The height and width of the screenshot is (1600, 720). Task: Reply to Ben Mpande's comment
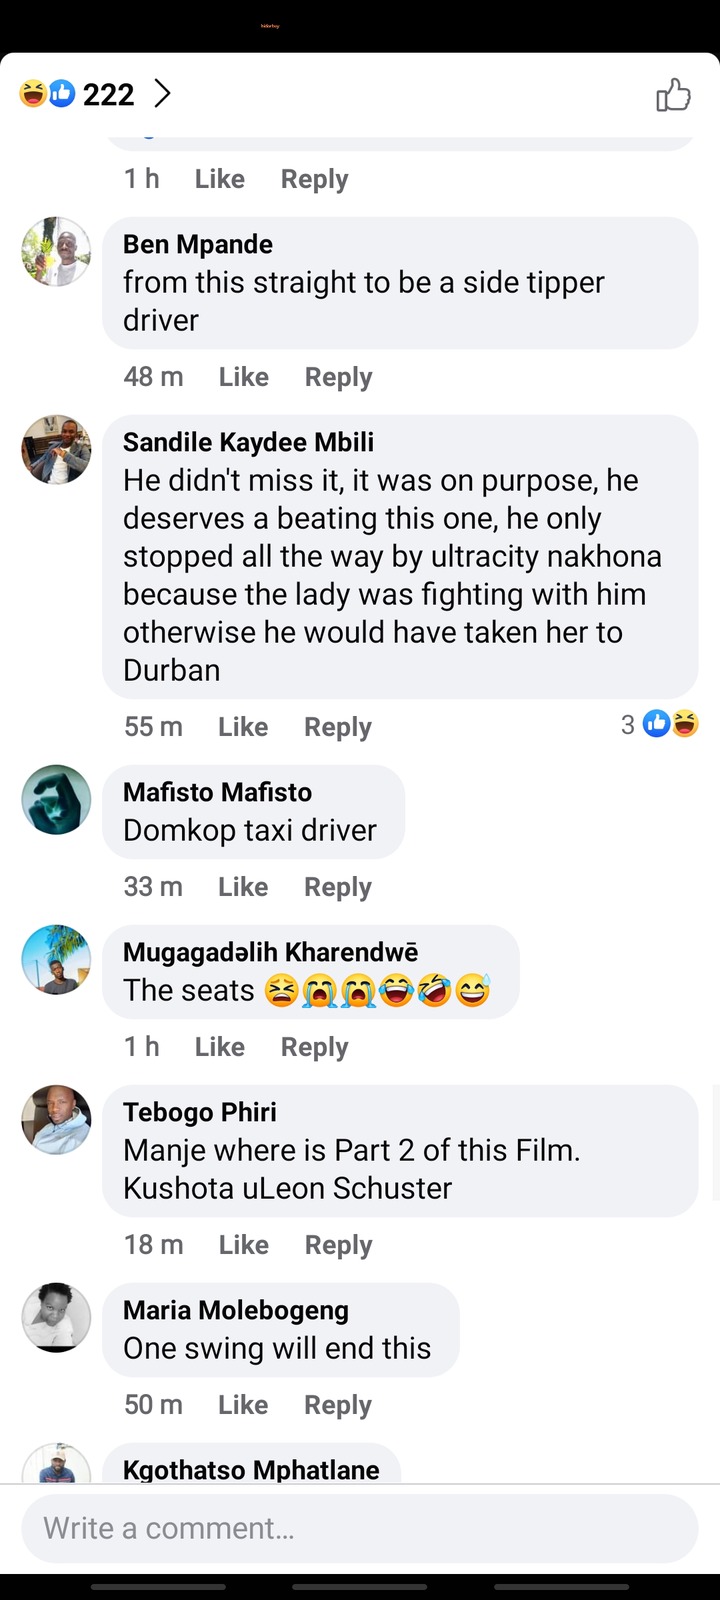[338, 377]
